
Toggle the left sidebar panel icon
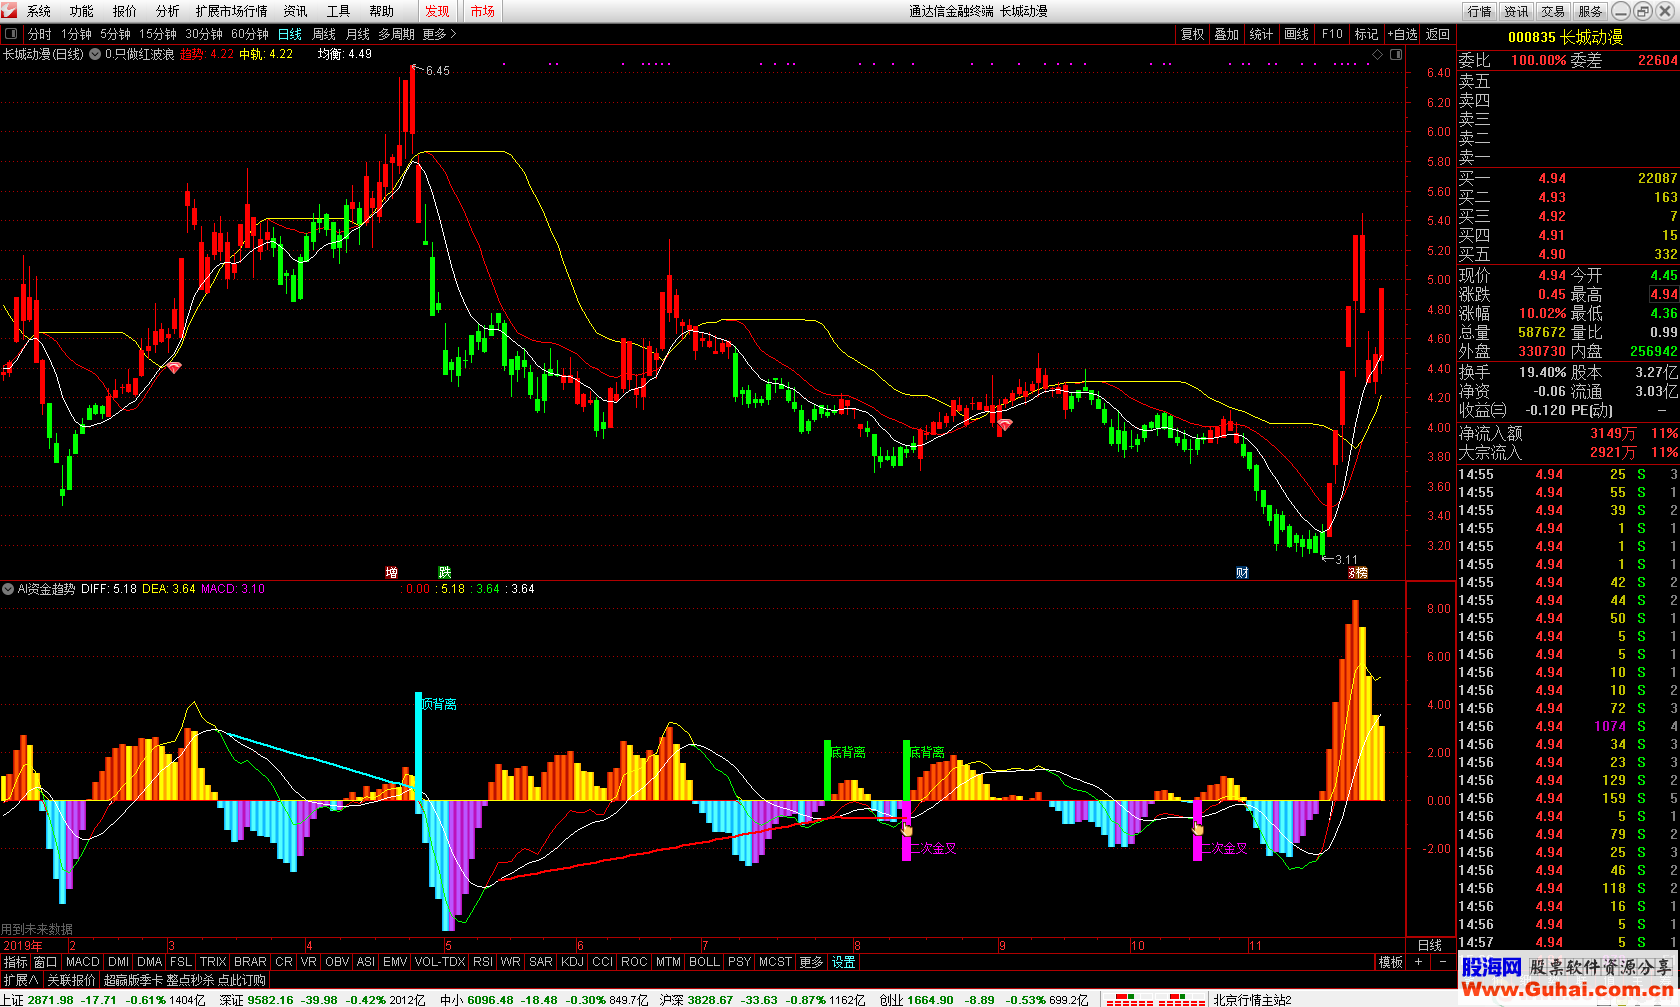click(10, 34)
